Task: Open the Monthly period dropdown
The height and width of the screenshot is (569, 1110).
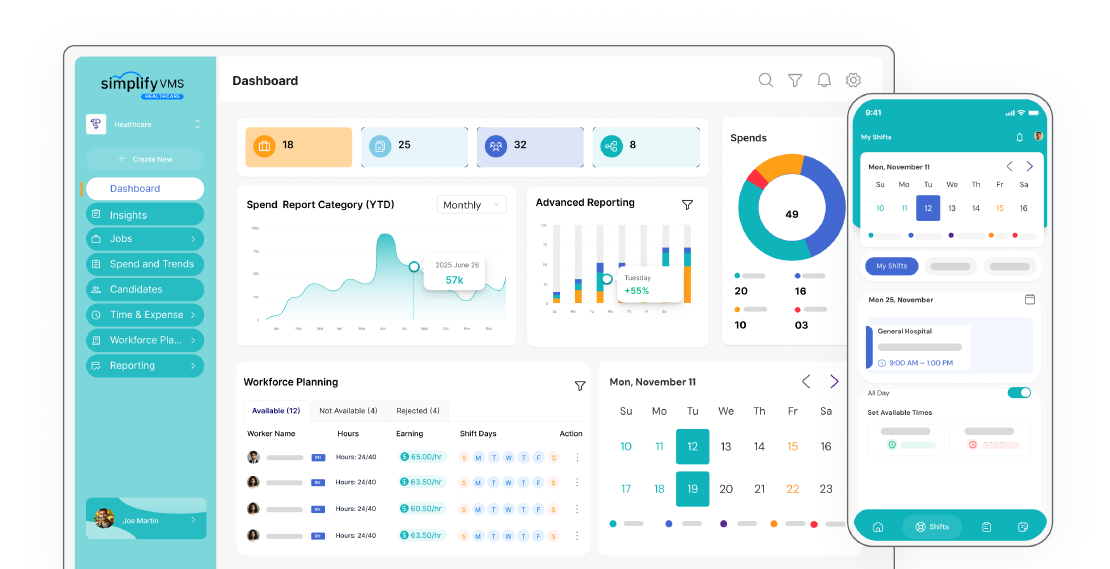Action: coord(471,205)
